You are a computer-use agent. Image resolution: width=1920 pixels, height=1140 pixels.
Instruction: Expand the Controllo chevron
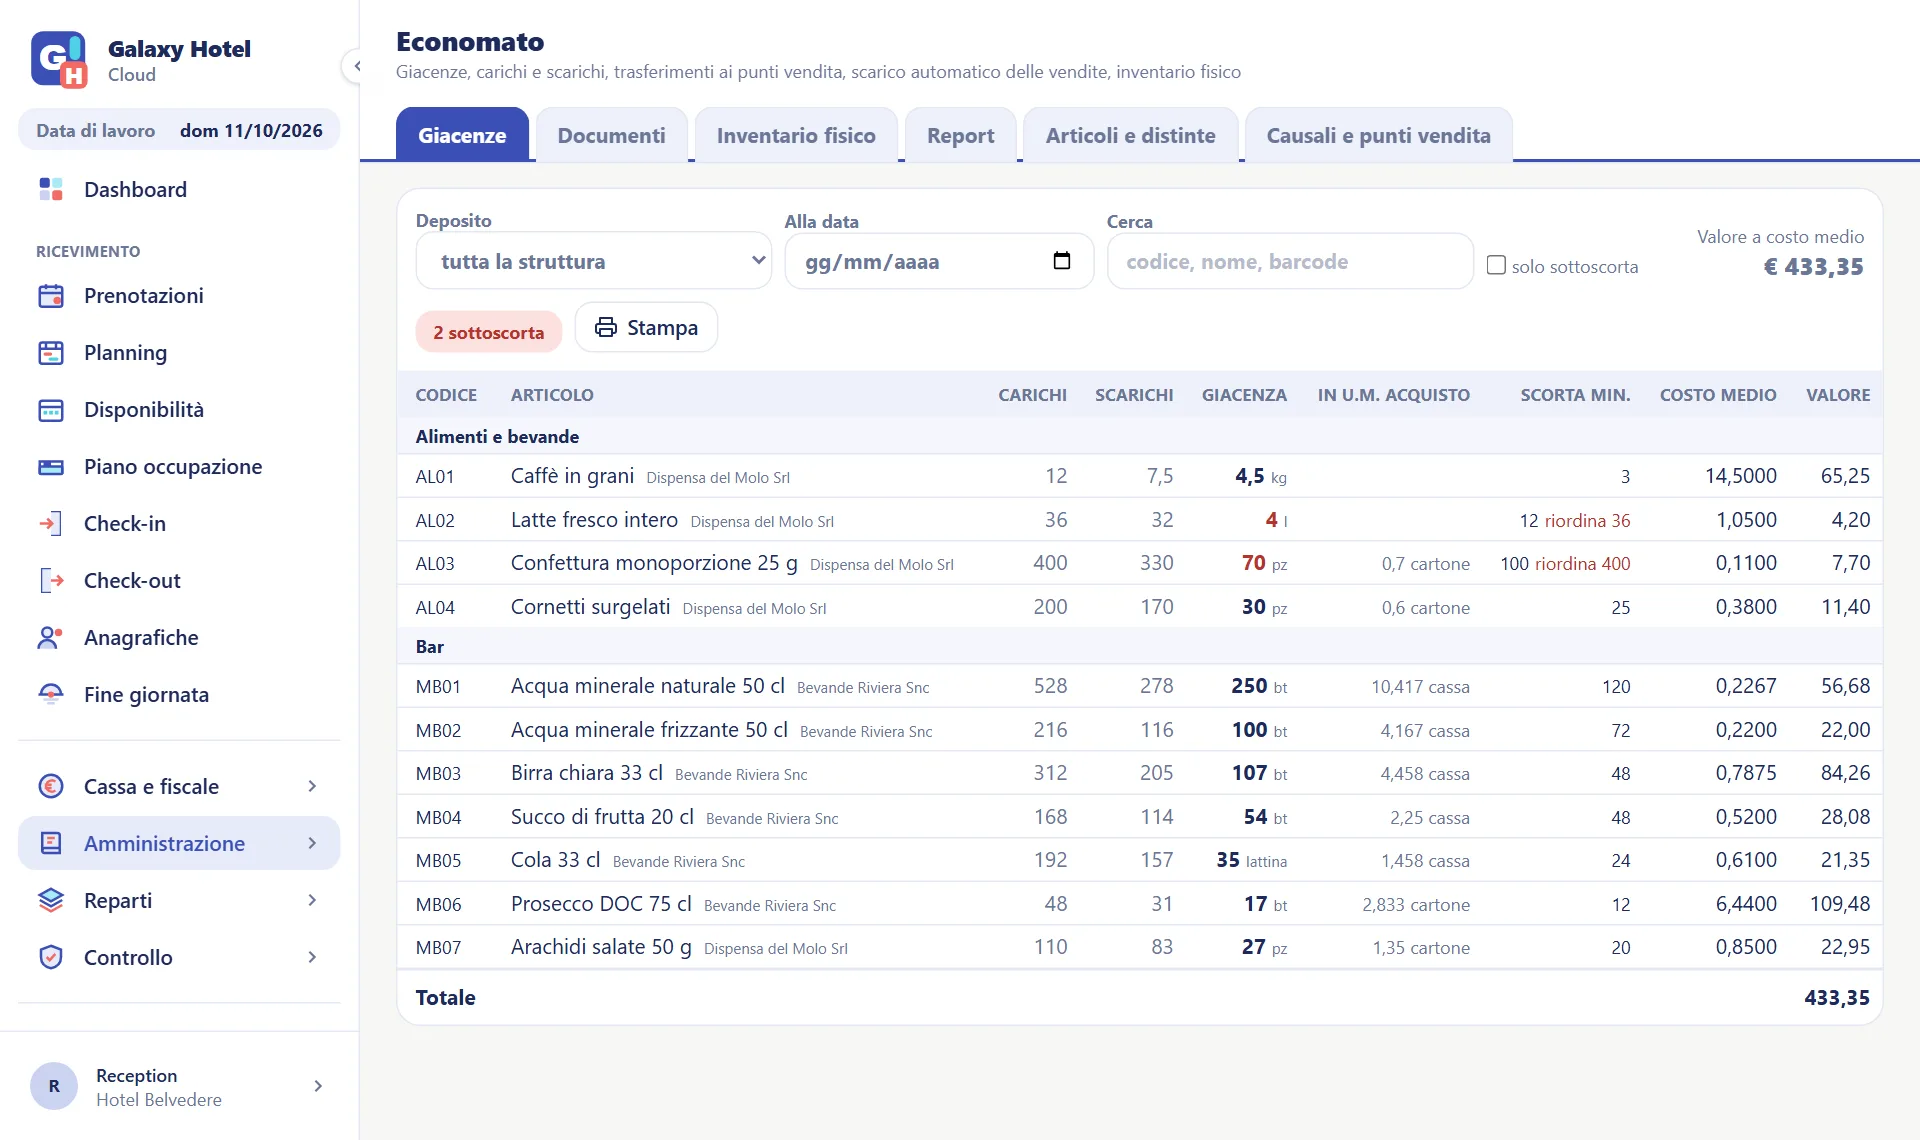click(x=312, y=957)
